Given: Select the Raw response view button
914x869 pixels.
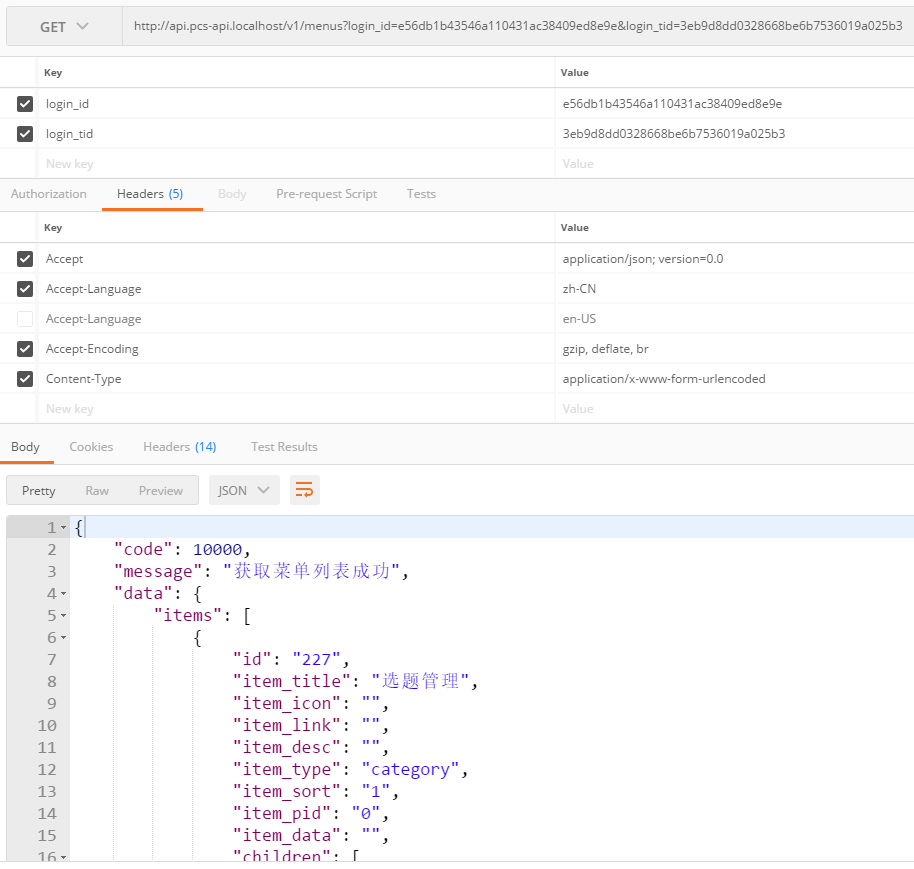Looking at the screenshot, I should [x=97, y=490].
